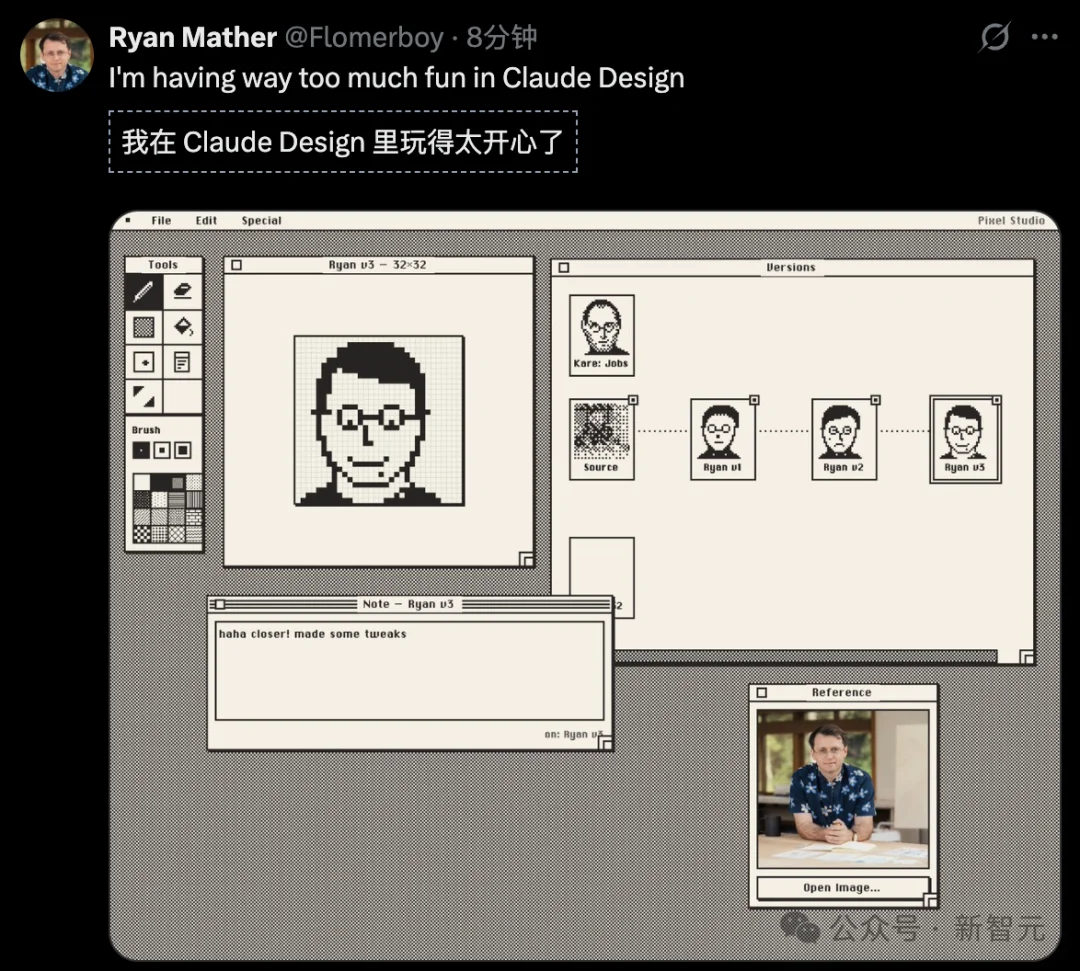Image resolution: width=1080 pixels, height=971 pixels.
Task: Select the largest brush size
Action: tap(182, 451)
